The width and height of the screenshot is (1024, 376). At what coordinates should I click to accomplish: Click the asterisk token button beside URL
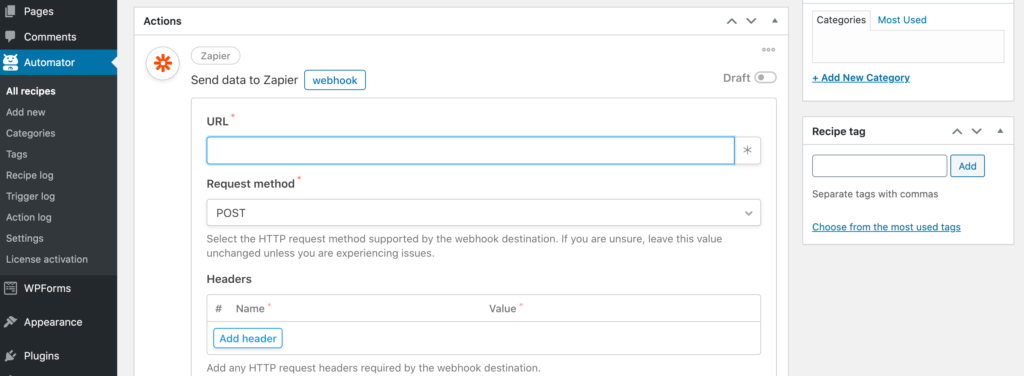tap(748, 150)
